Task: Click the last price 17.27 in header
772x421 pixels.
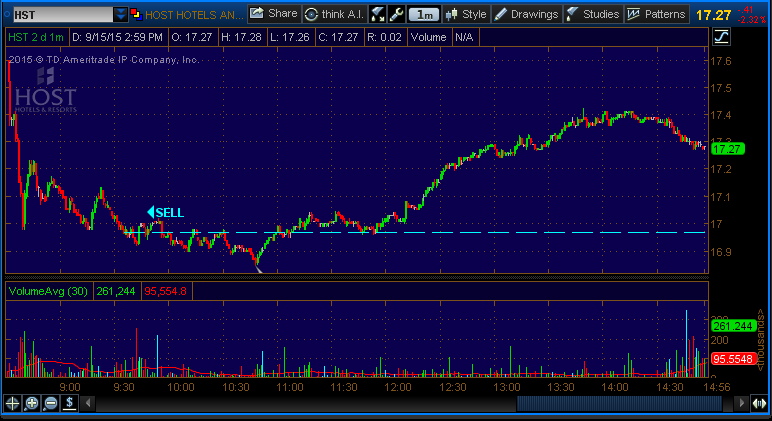Action: click(x=713, y=15)
